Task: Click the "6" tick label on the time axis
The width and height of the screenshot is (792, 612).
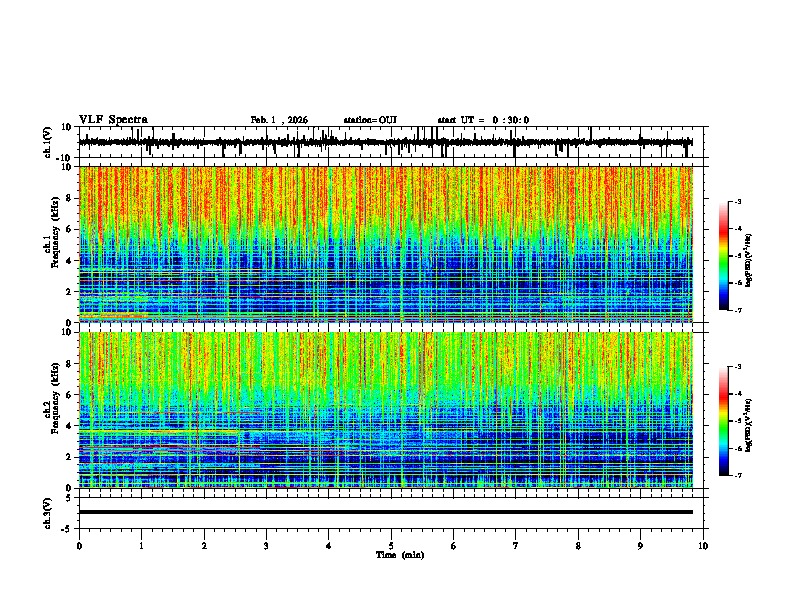Action: pos(454,546)
